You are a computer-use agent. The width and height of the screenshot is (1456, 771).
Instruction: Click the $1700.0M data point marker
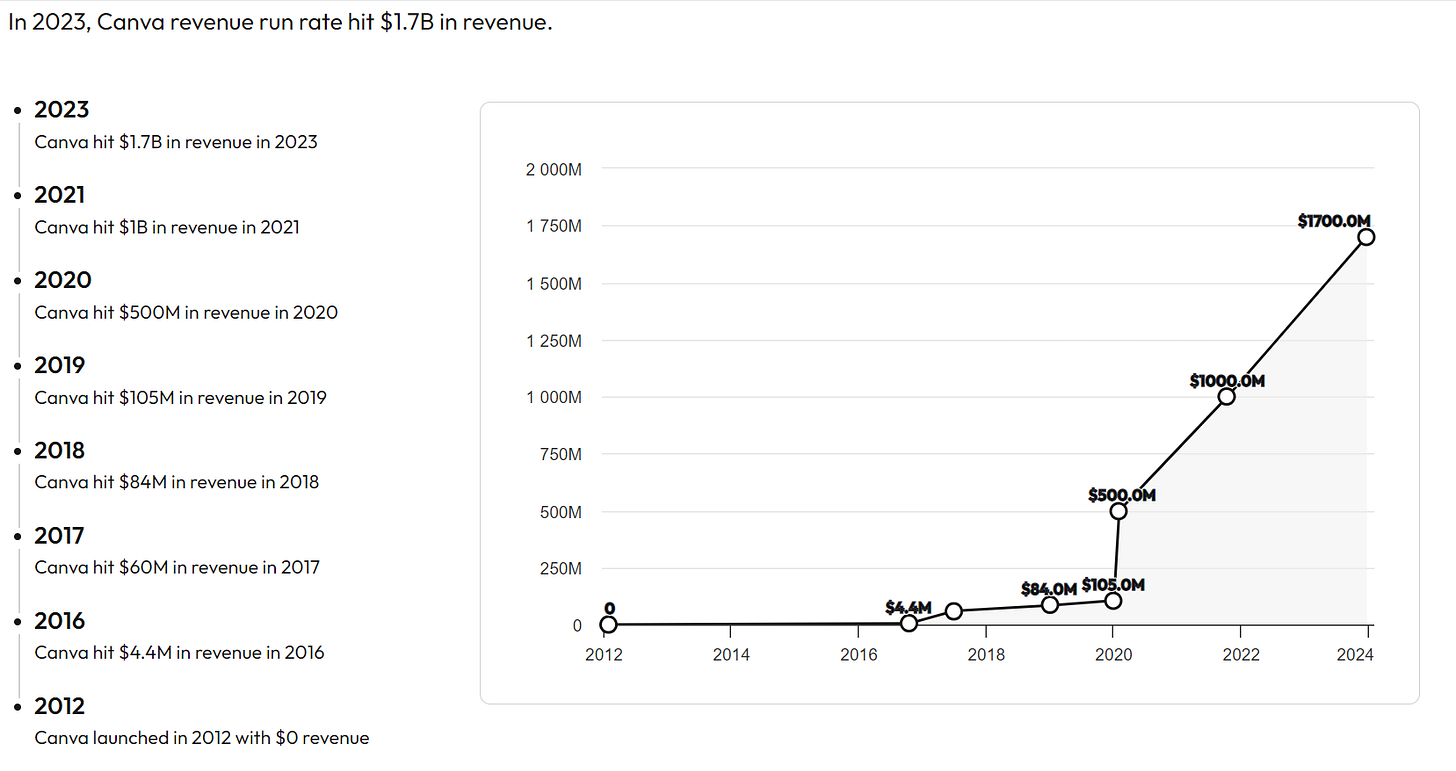tap(1367, 237)
